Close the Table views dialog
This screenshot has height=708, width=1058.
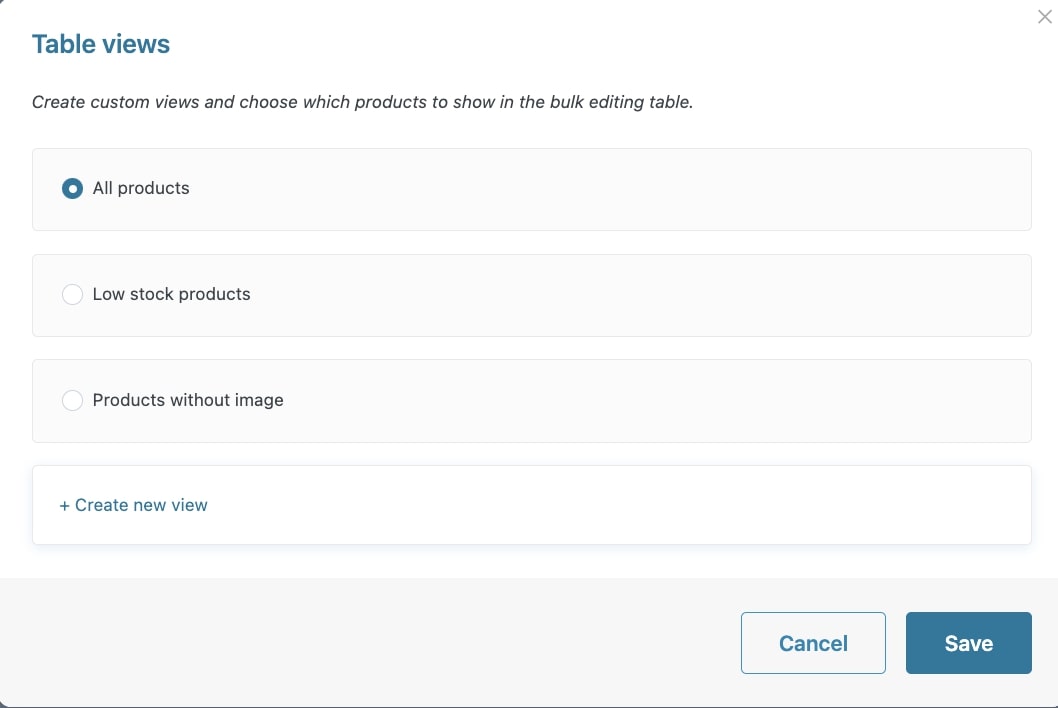(x=1044, y=17)
